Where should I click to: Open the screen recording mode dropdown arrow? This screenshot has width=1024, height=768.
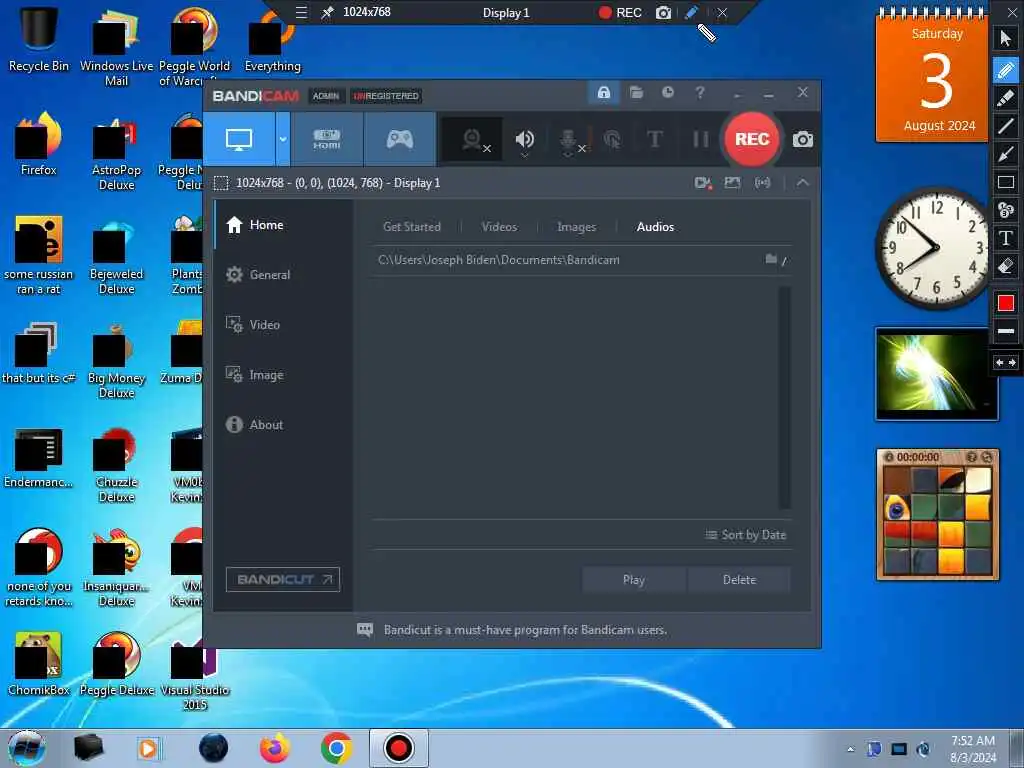coord(283,139)
